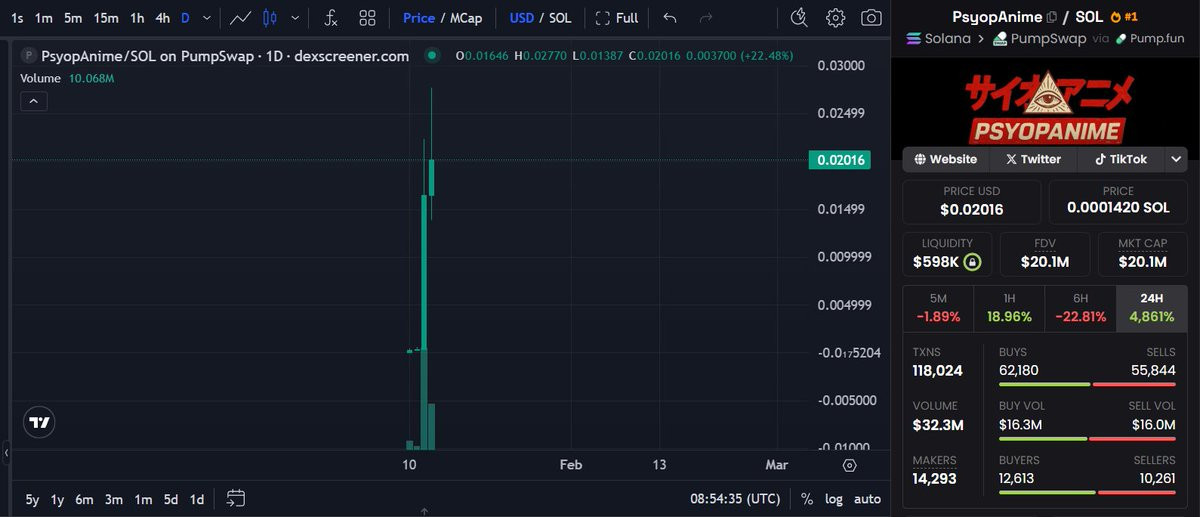This screenshot has width=1200, height=517.
Task: Click the chart title PsyopAnime/SOL on PumpSwap
Action: pyautogui.click(x=225, y=56)
